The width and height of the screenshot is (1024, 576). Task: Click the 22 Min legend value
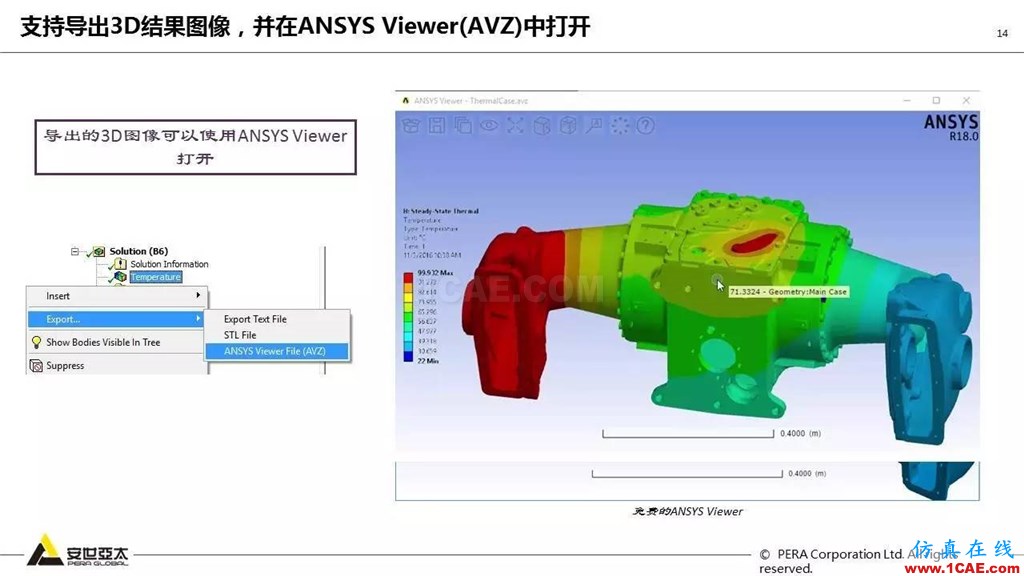[x=428, y=361]
